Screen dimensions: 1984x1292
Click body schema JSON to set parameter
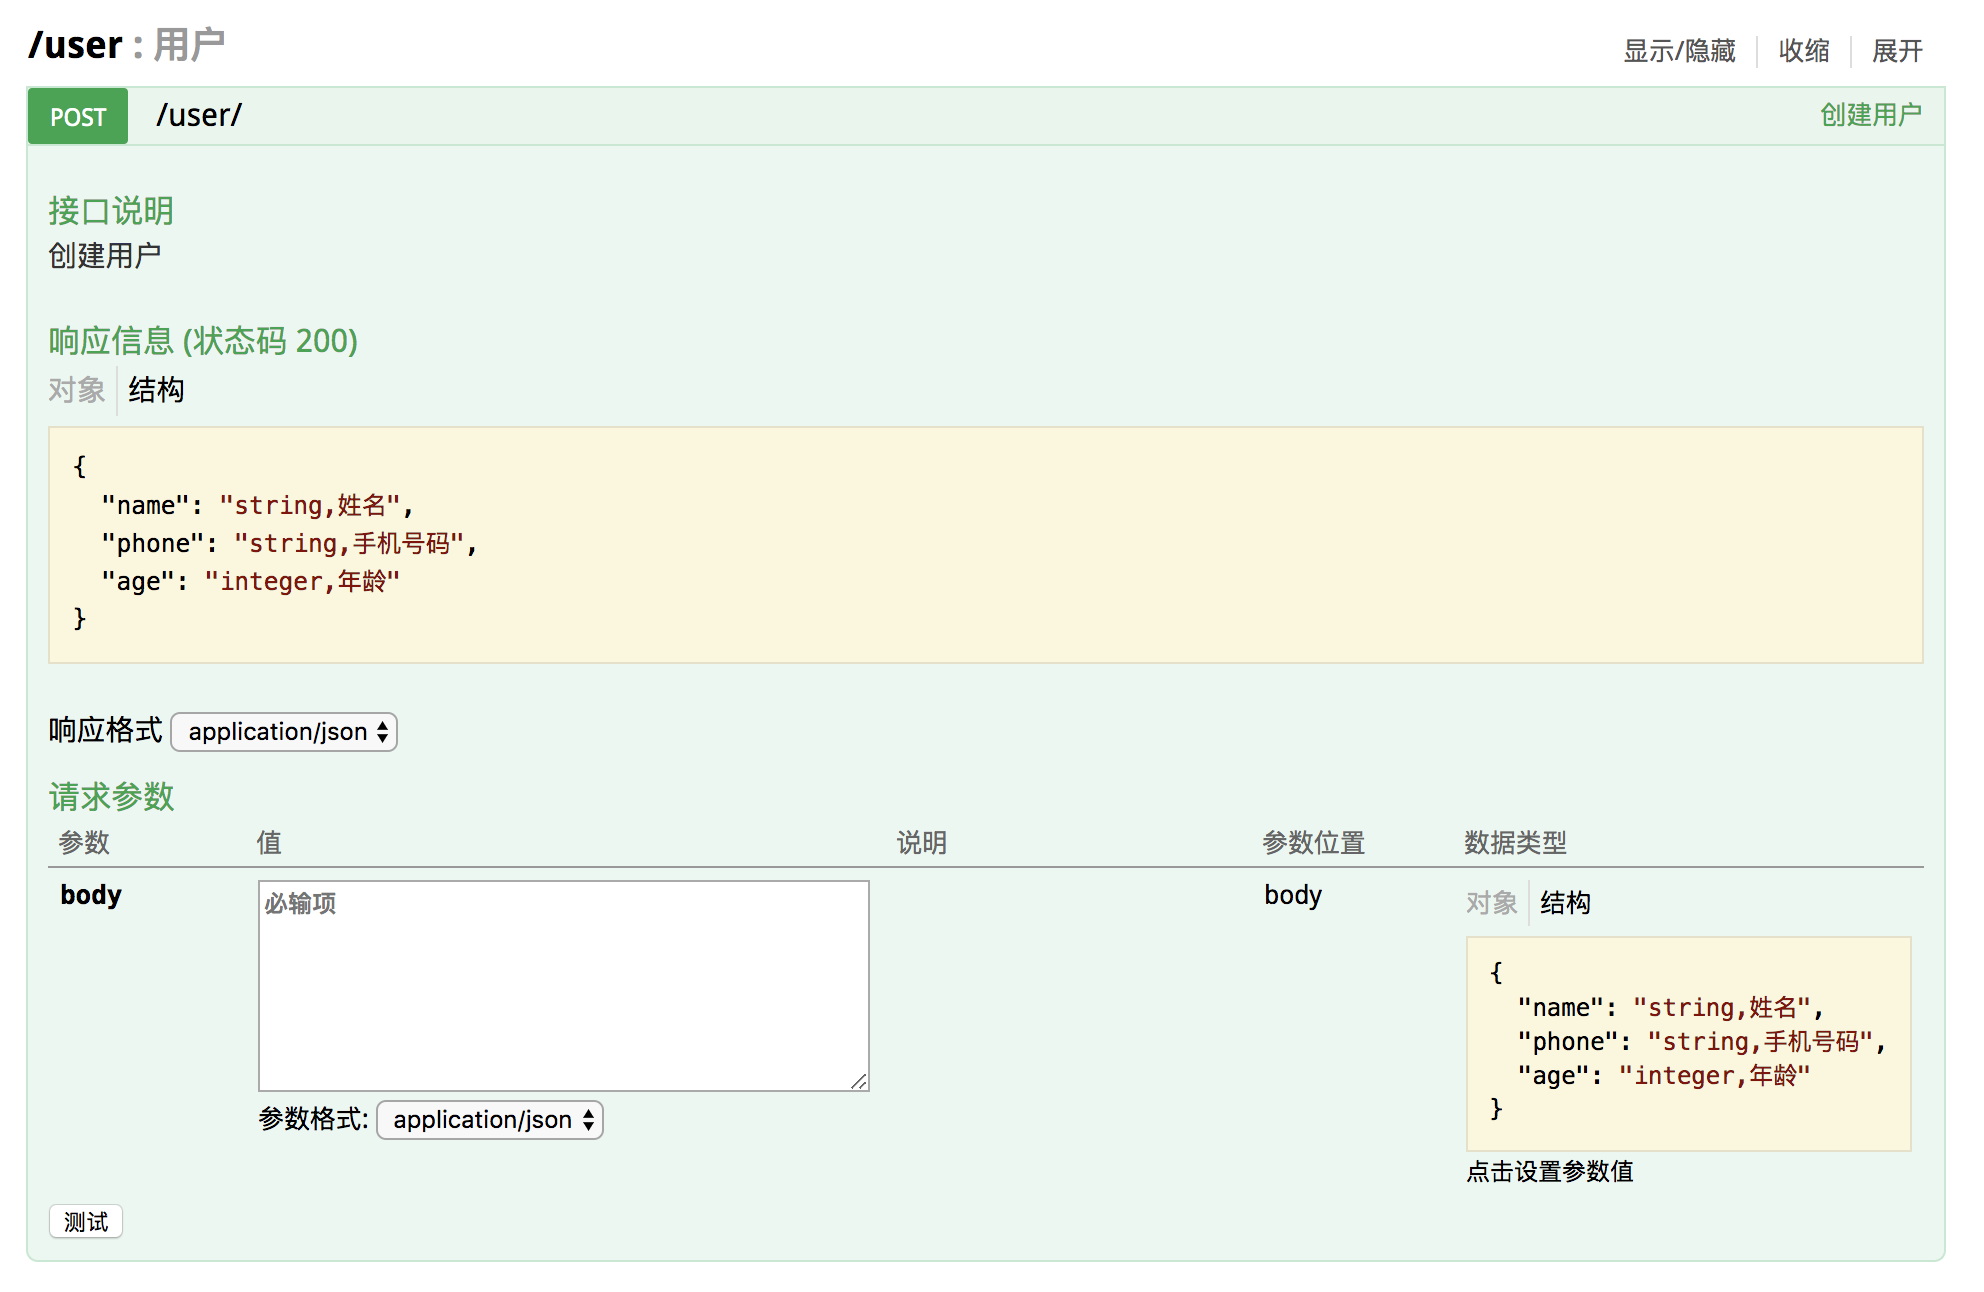(1687, 1042)
